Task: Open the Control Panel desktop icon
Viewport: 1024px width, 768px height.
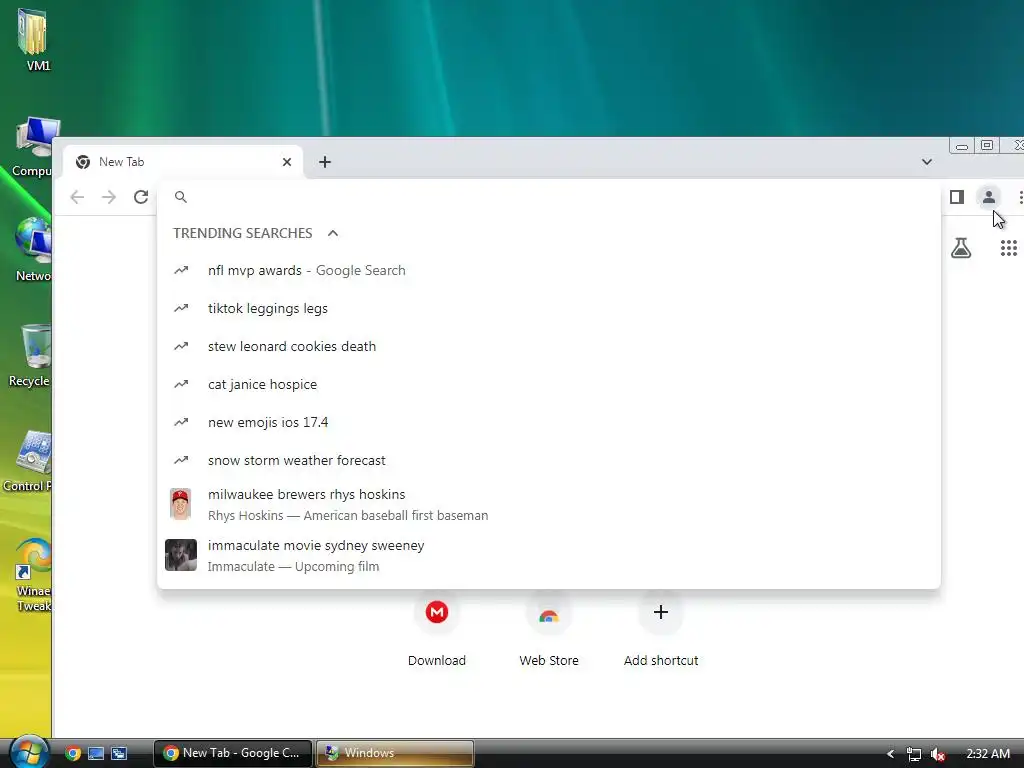Action: coord(27,460)
